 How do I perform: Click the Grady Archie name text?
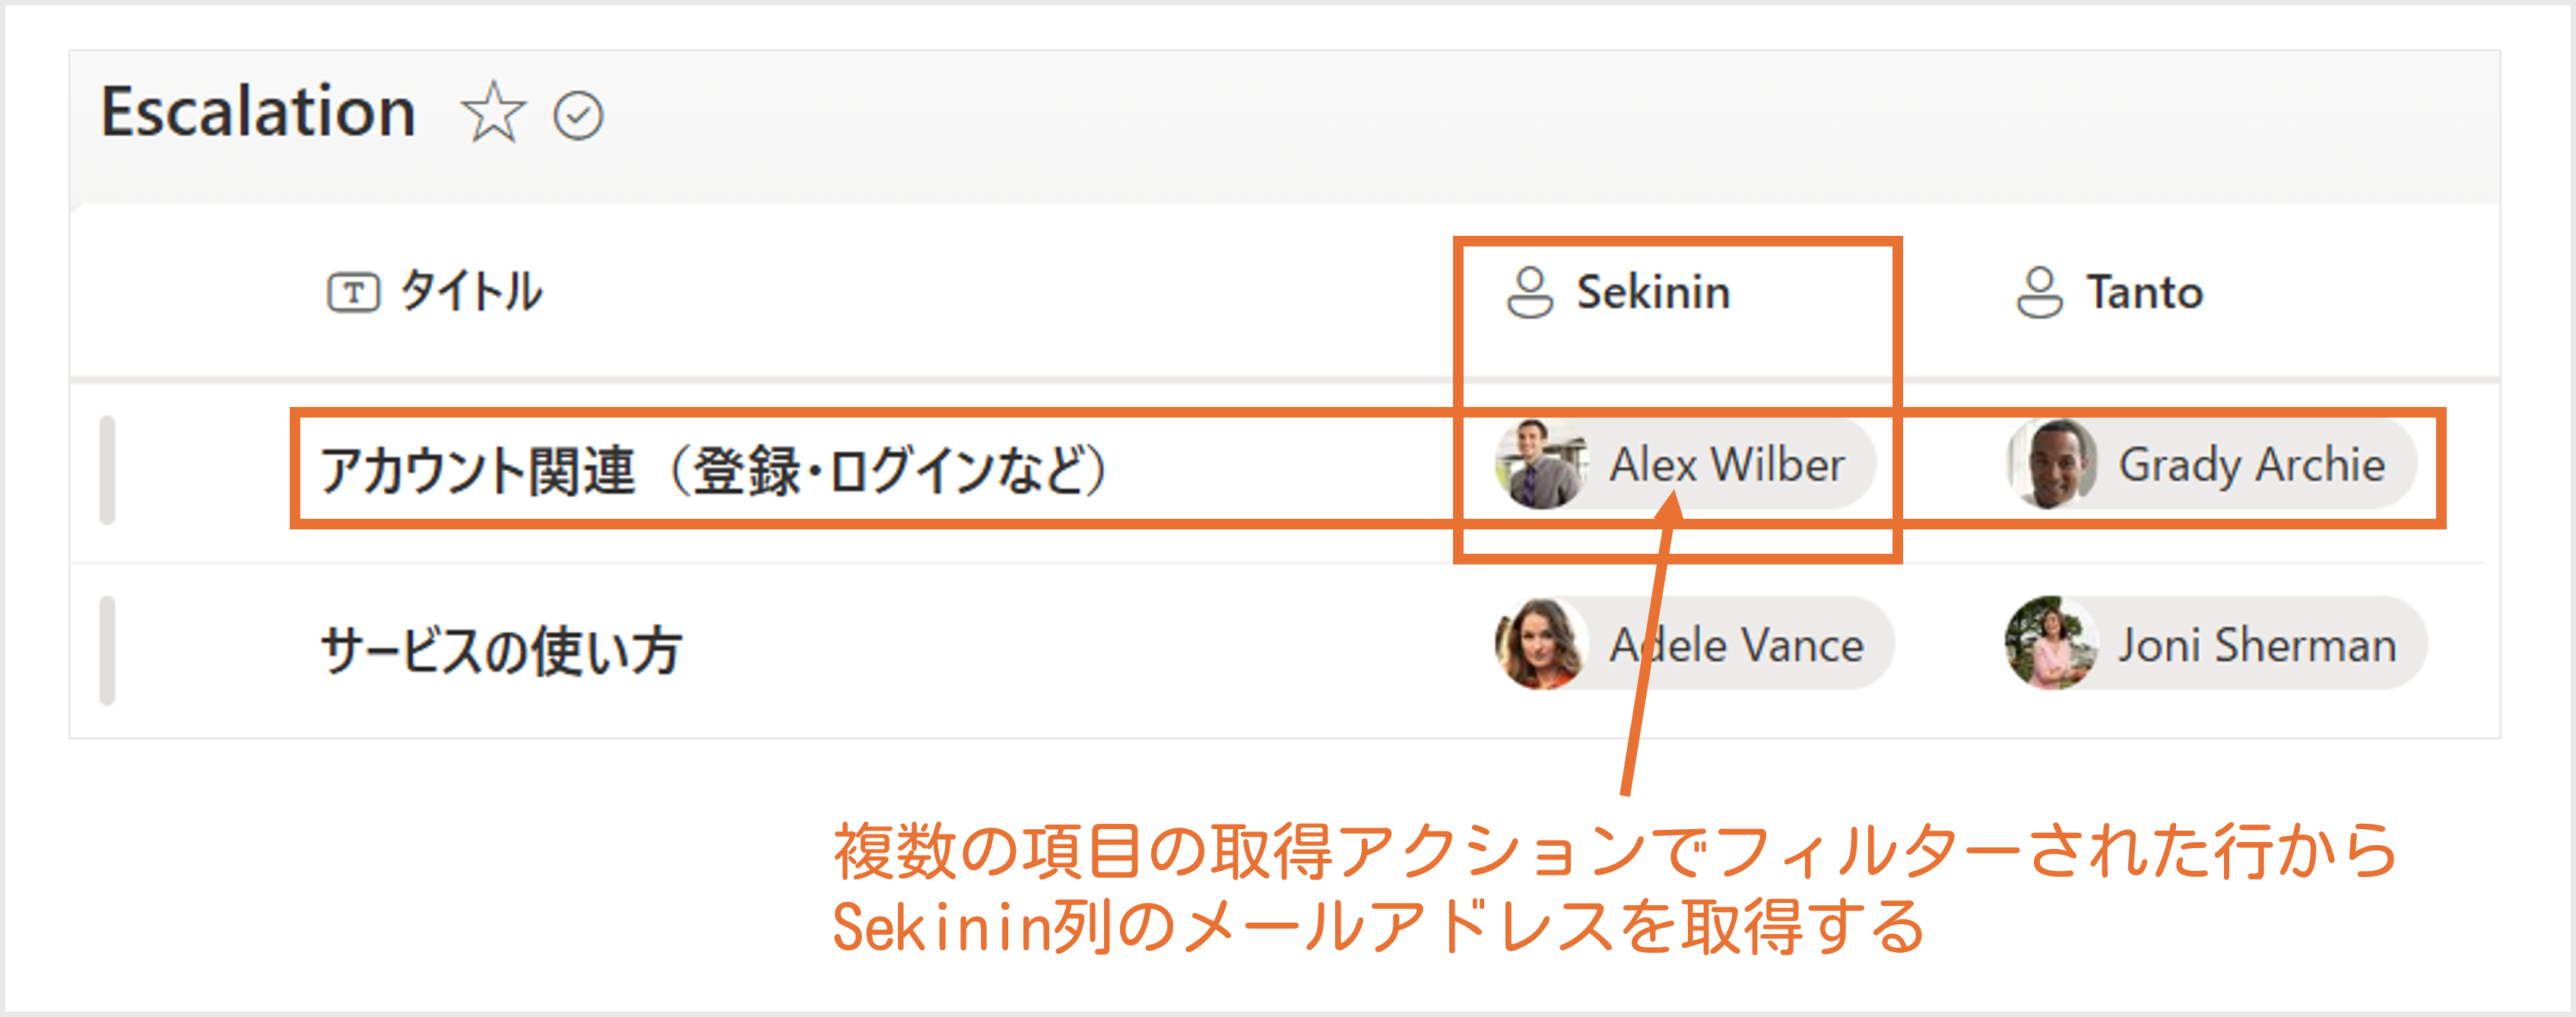[2252, 465]
